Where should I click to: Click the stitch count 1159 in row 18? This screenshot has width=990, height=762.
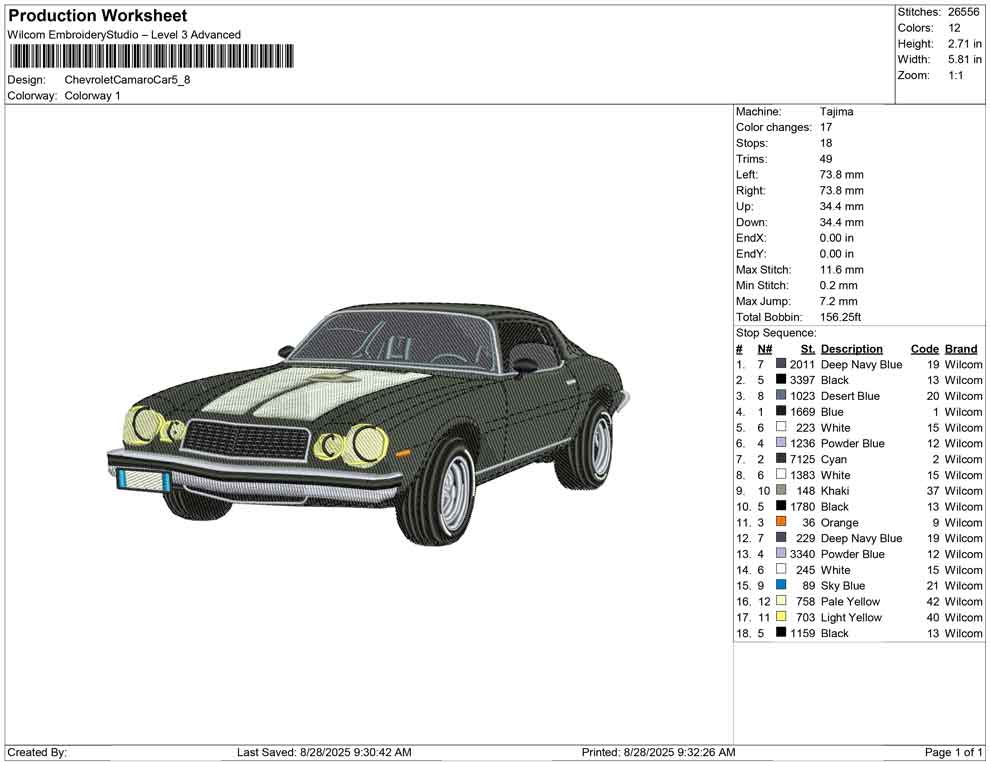[802, 633]
